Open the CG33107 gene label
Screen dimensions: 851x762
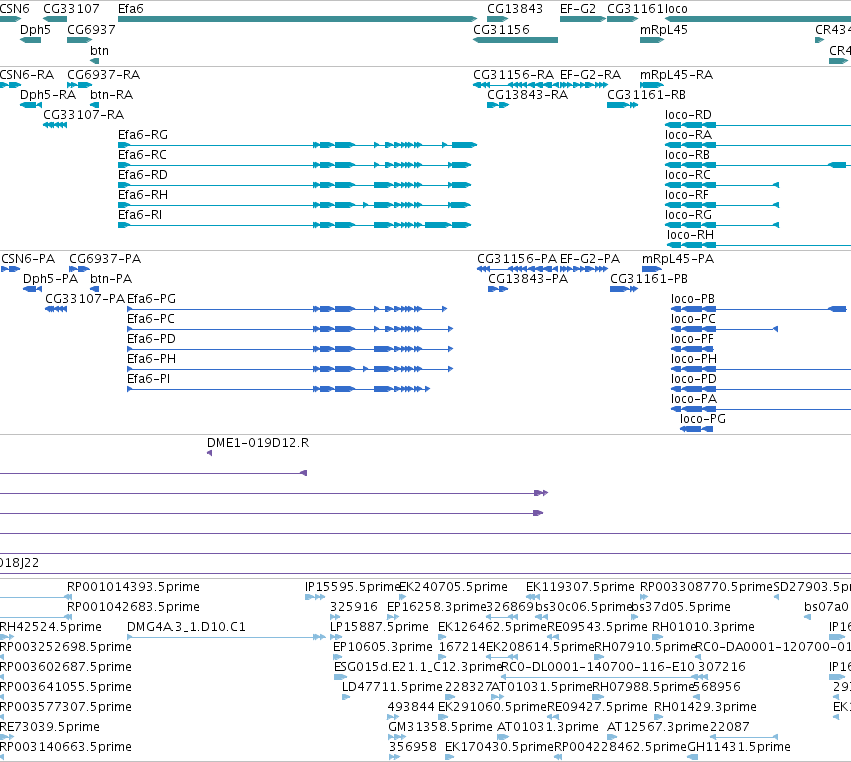click(71, 9)
